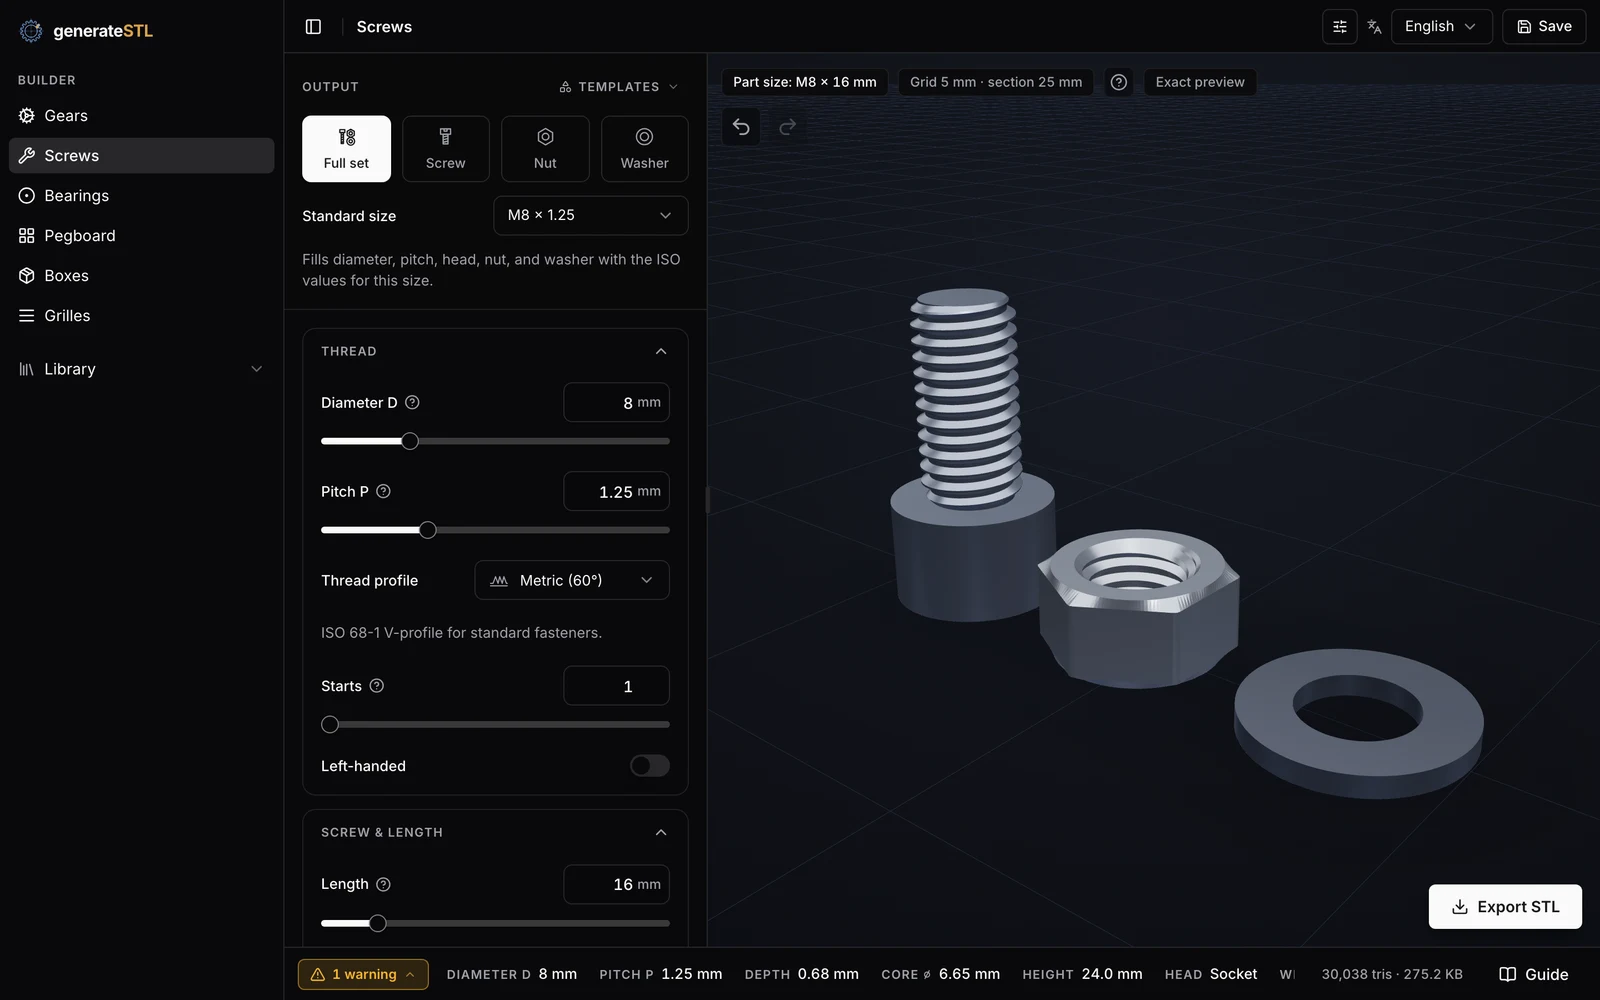This screenshot has width=1600, height=1000.
Task: Click the Part size: M8 × 16 mm badge
Action: click(804, 82)
